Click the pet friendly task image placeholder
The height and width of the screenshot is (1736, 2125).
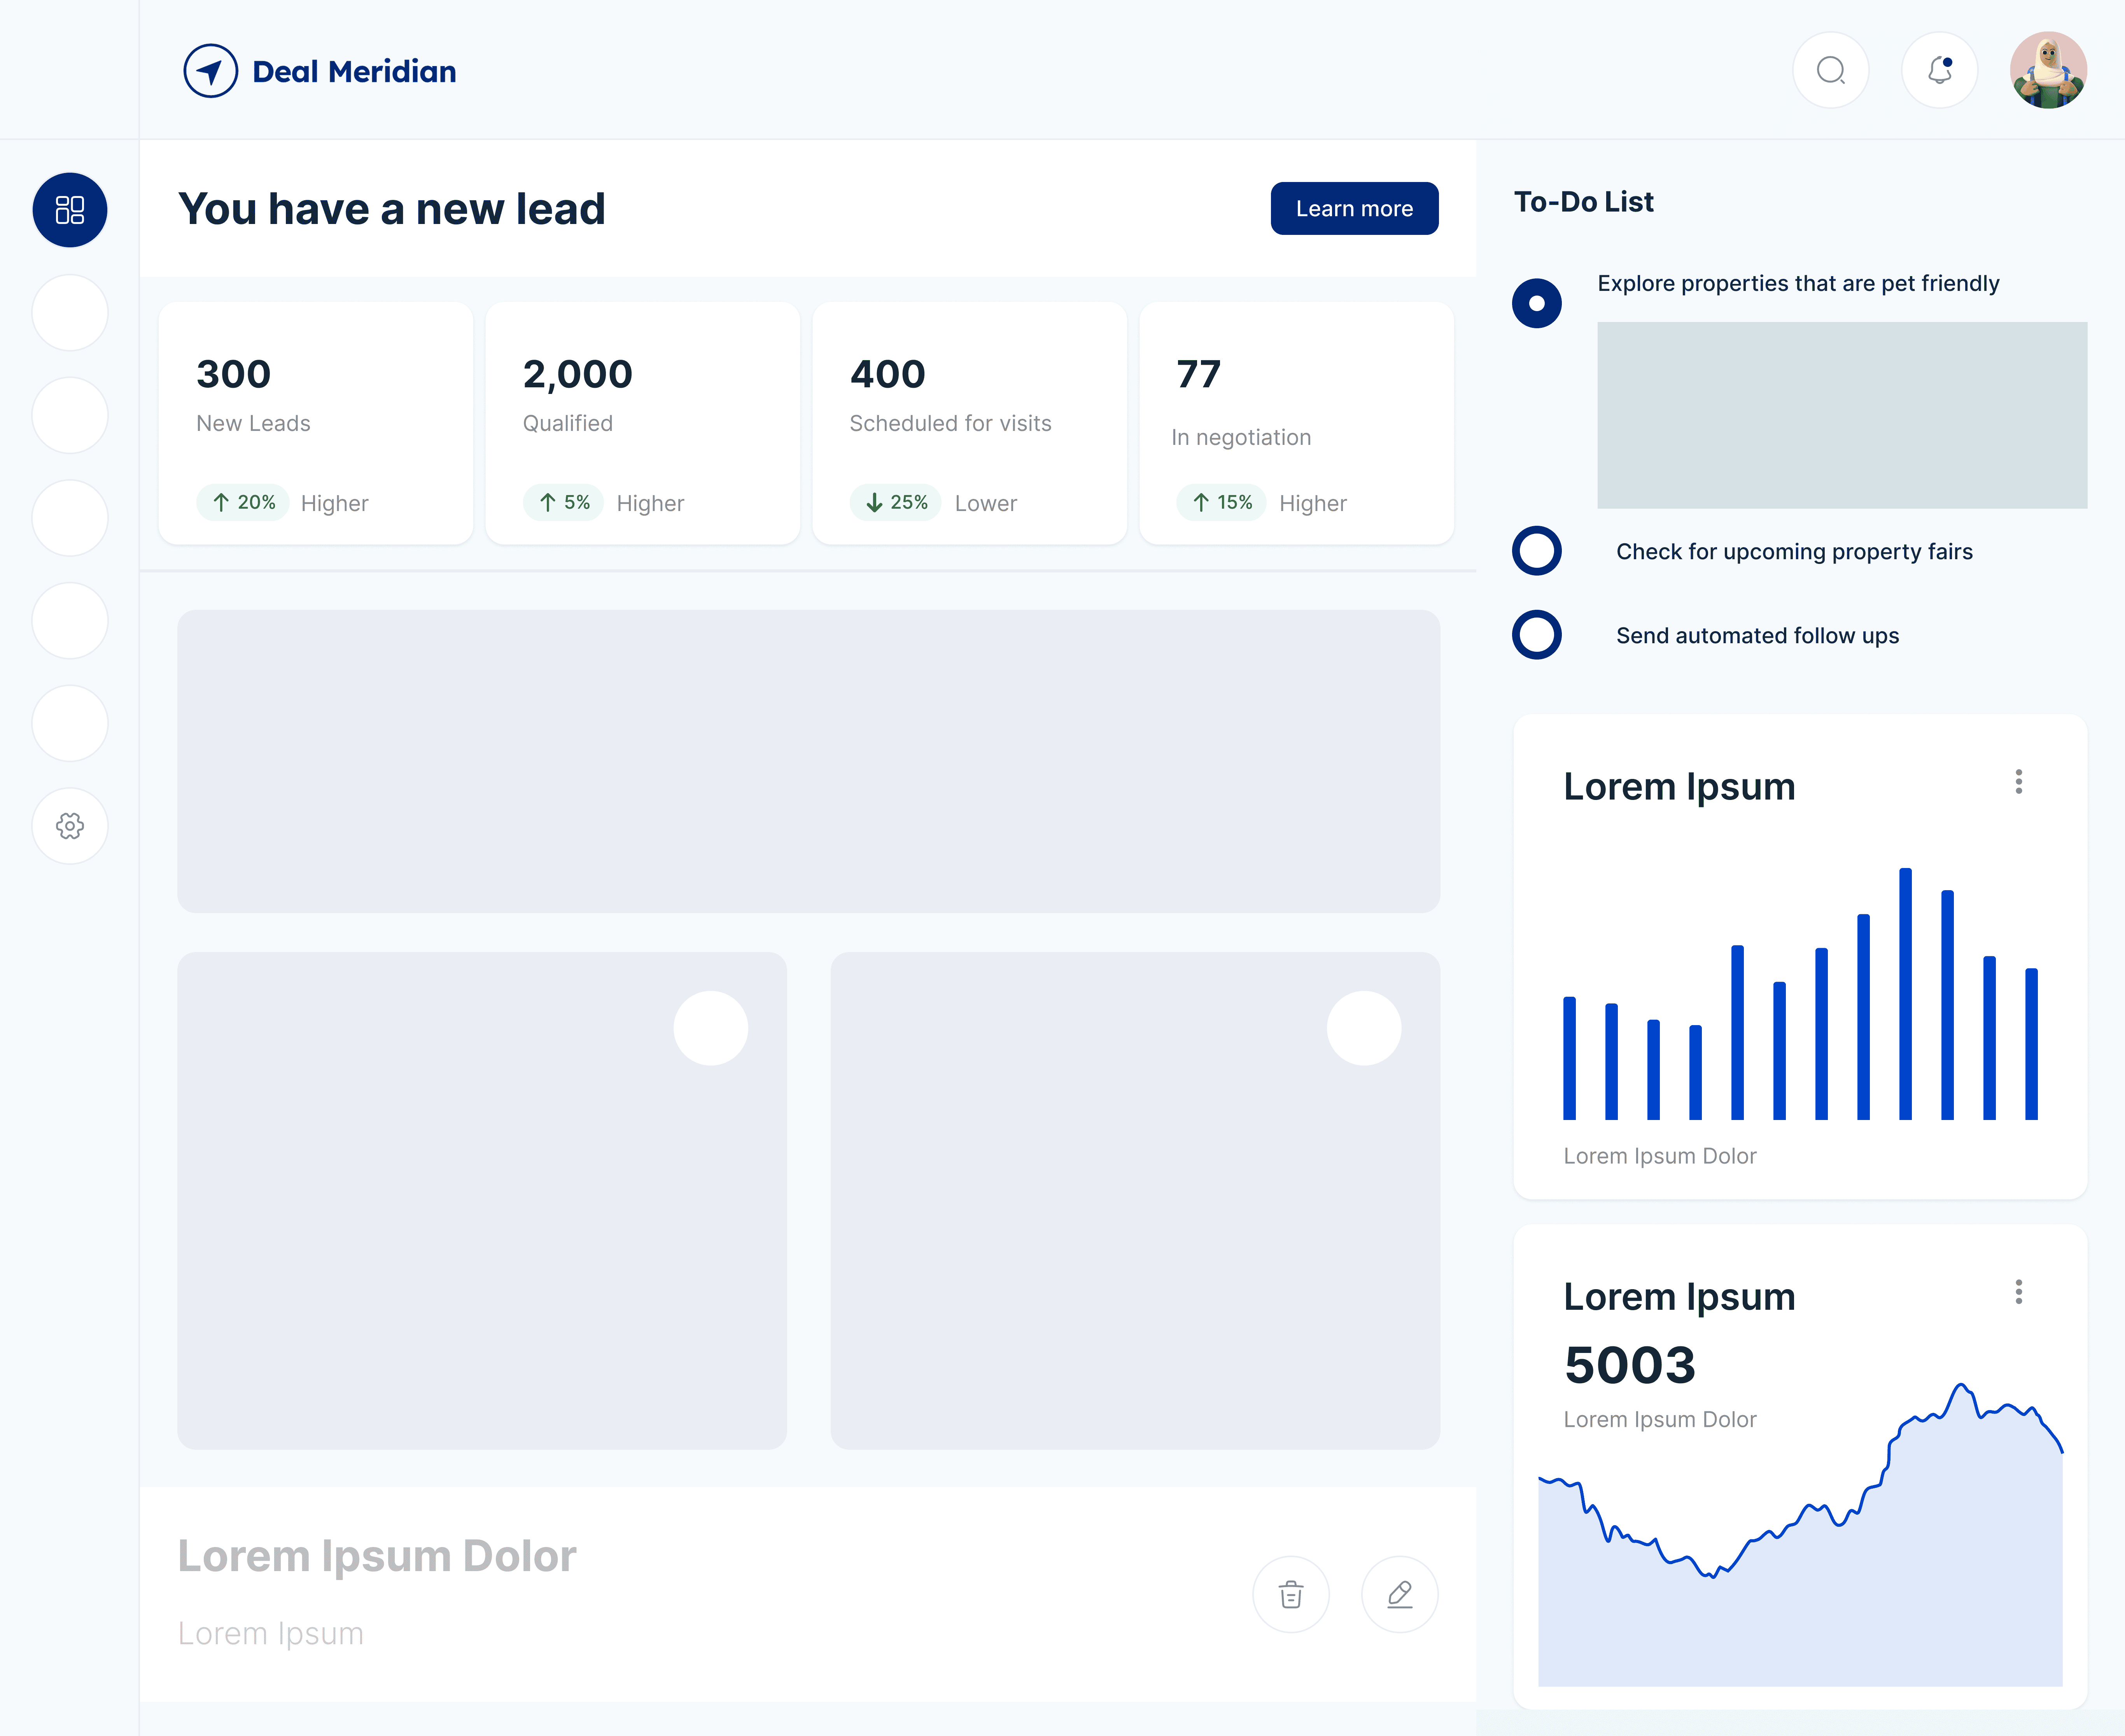click(1841, 415)
